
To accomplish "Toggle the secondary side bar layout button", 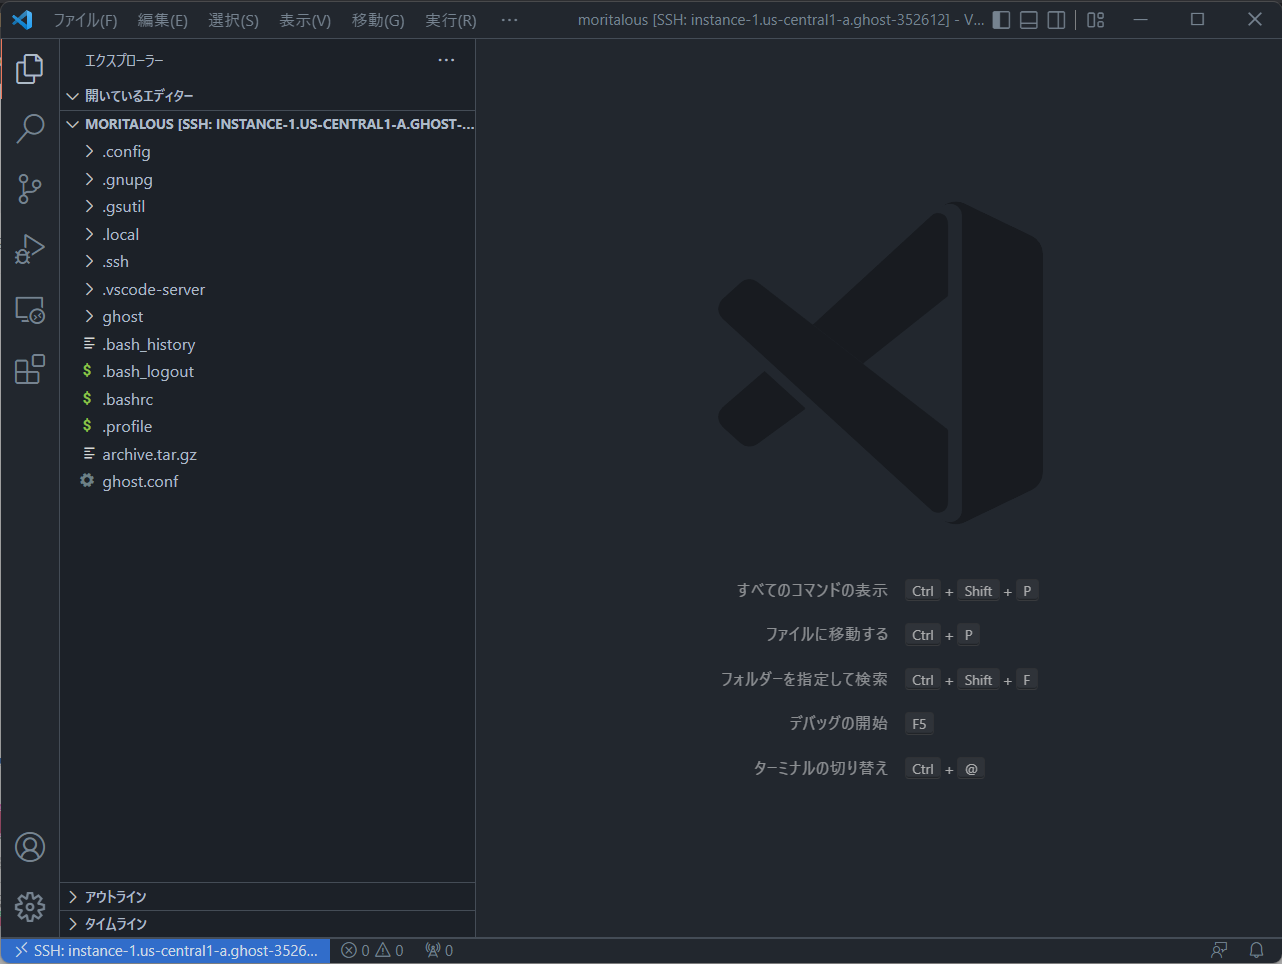I will click(1056, 20).
